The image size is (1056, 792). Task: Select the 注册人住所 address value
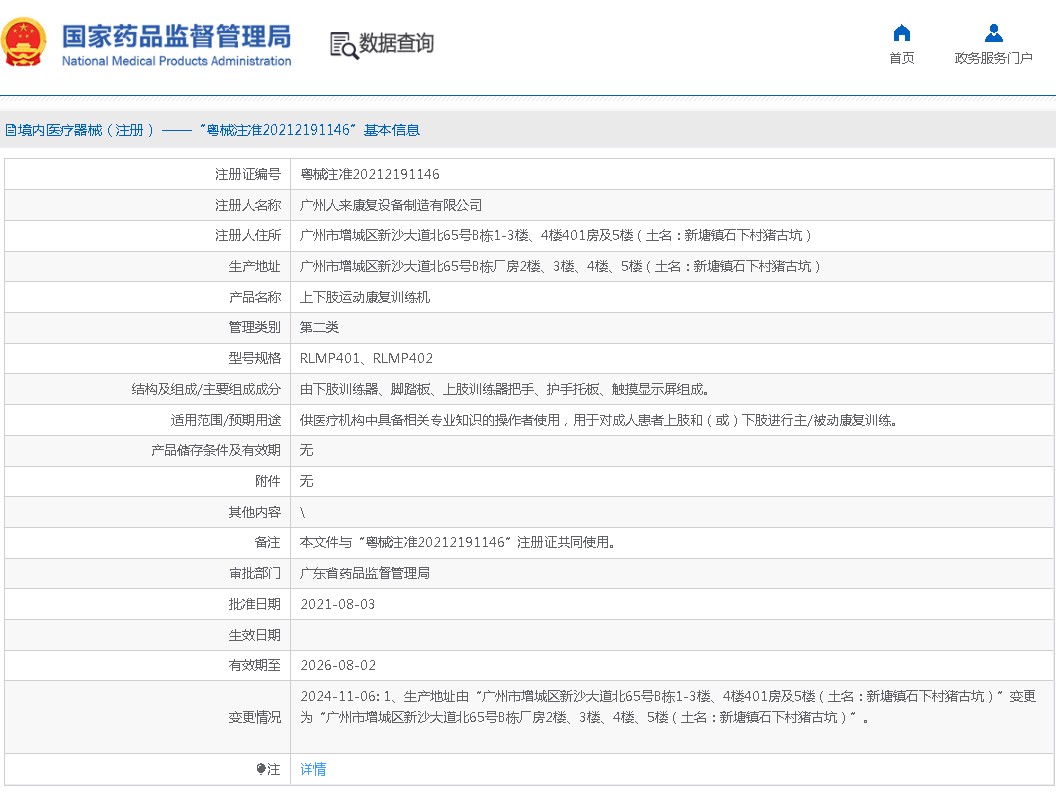556,236
